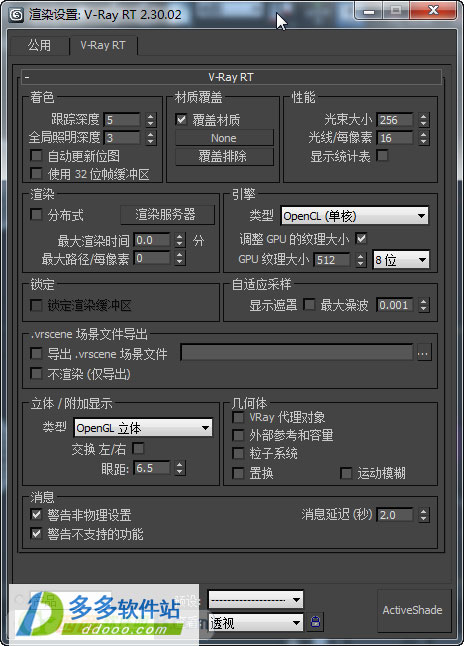Toggle the 置换 checkbox
The width and height of the screenshot is (464, 646).
click(x=238, y=473)
